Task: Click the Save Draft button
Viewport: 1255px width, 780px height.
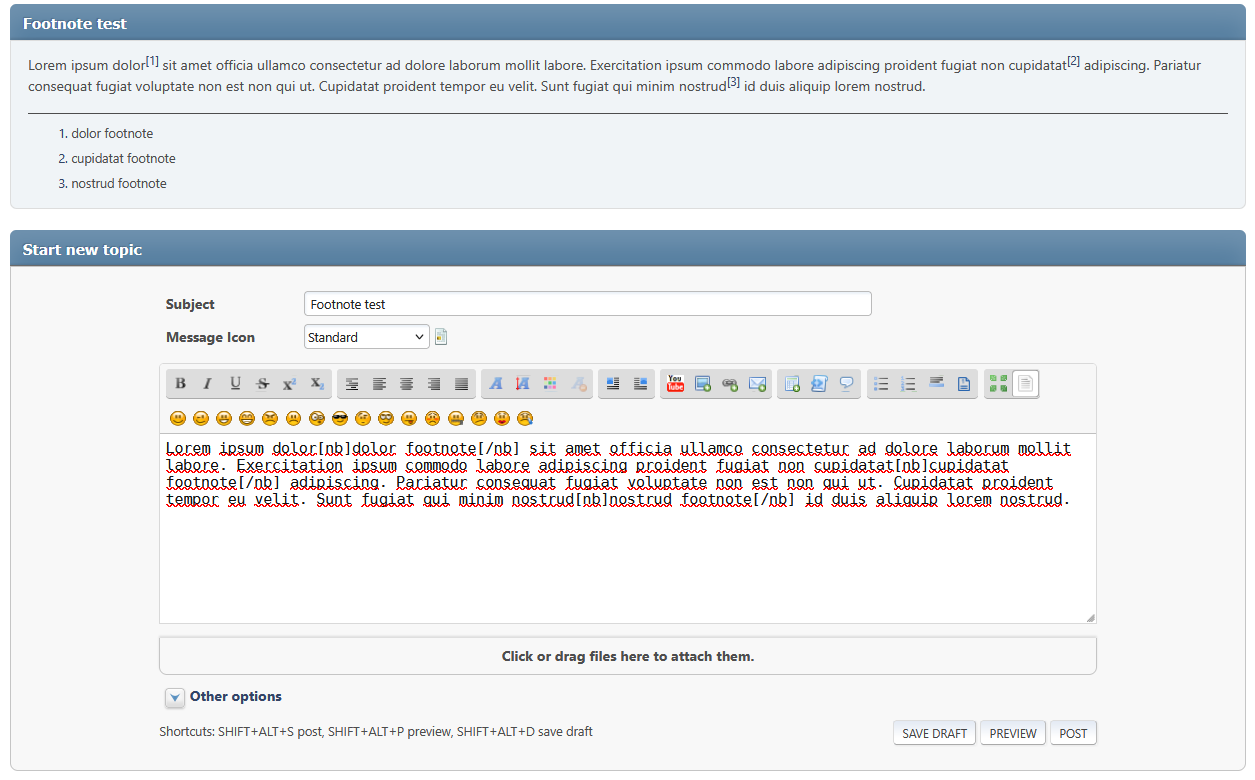Action: [x=935, y=733]
